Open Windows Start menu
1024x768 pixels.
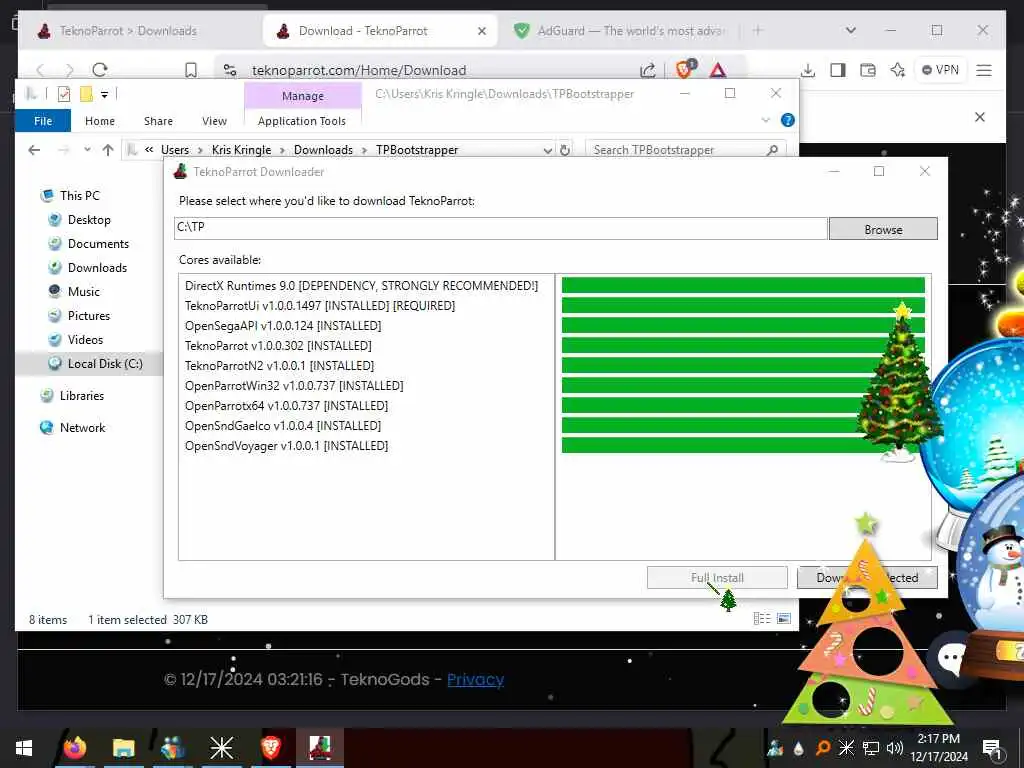click(24, 748)
